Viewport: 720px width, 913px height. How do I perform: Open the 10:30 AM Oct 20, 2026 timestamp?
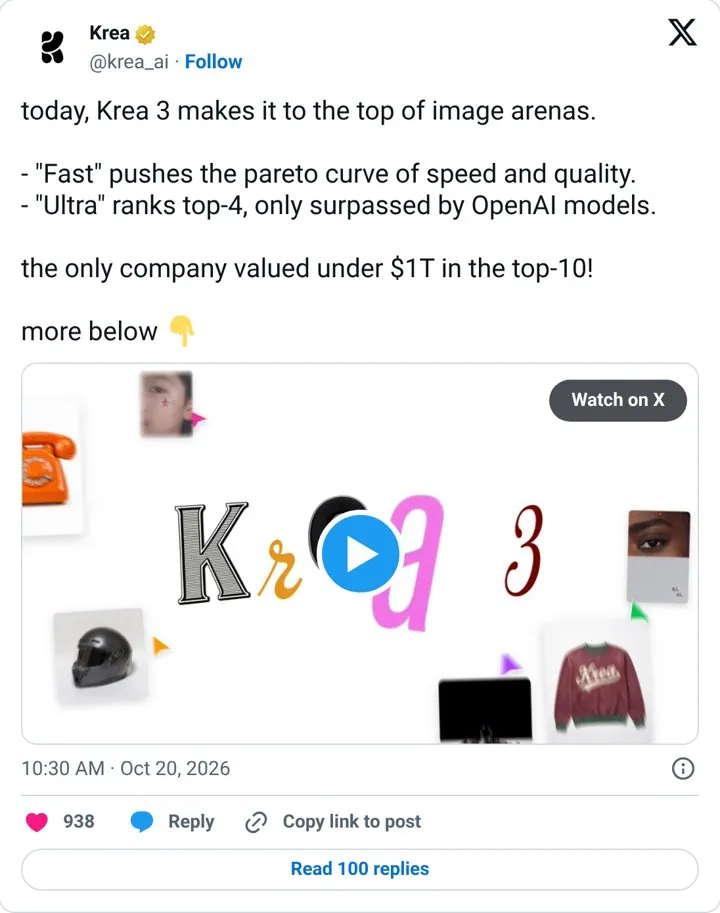click(x=126, y=769)
